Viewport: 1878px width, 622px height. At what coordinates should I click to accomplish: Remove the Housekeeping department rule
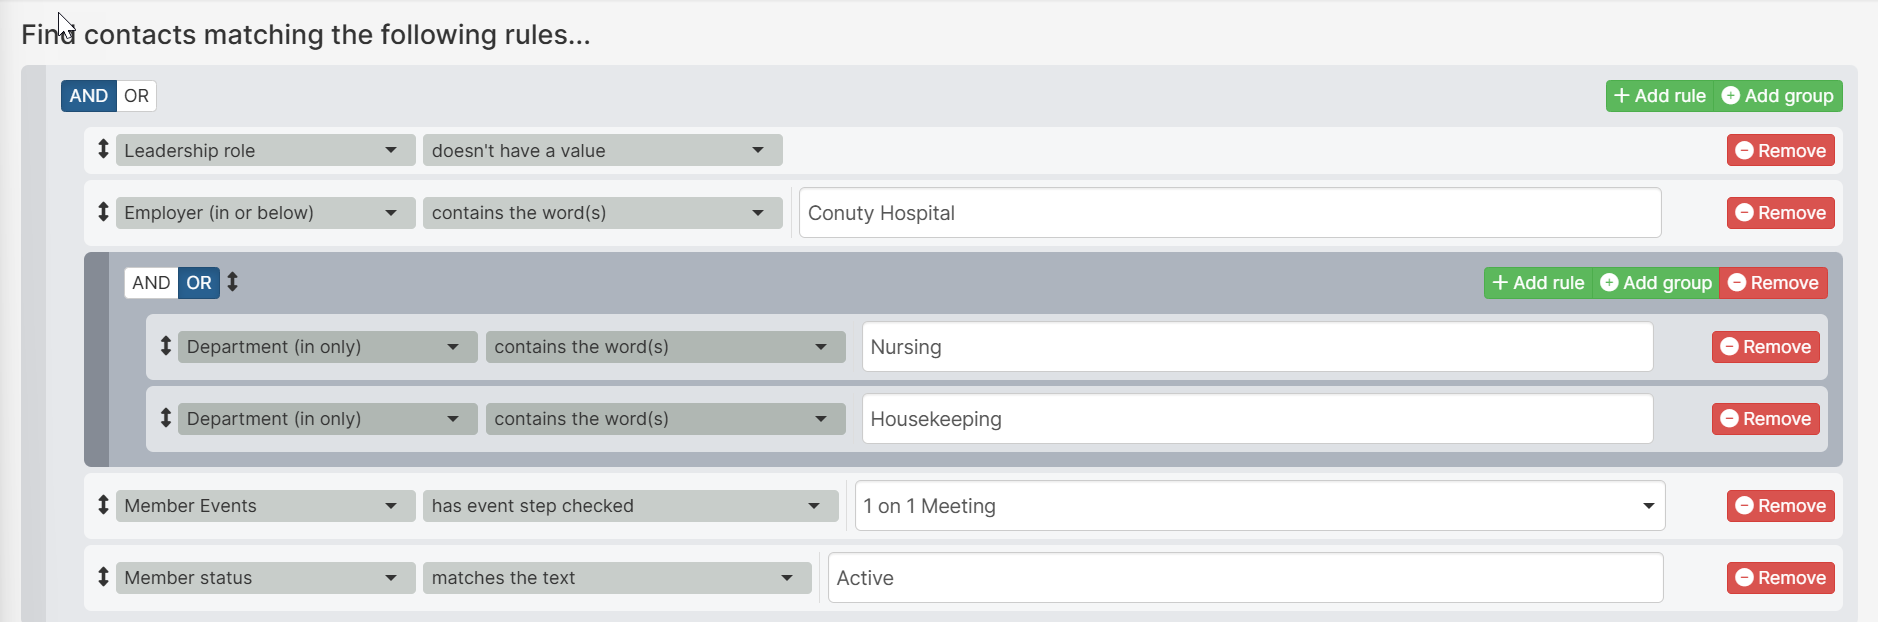[x=1765, y=419]
